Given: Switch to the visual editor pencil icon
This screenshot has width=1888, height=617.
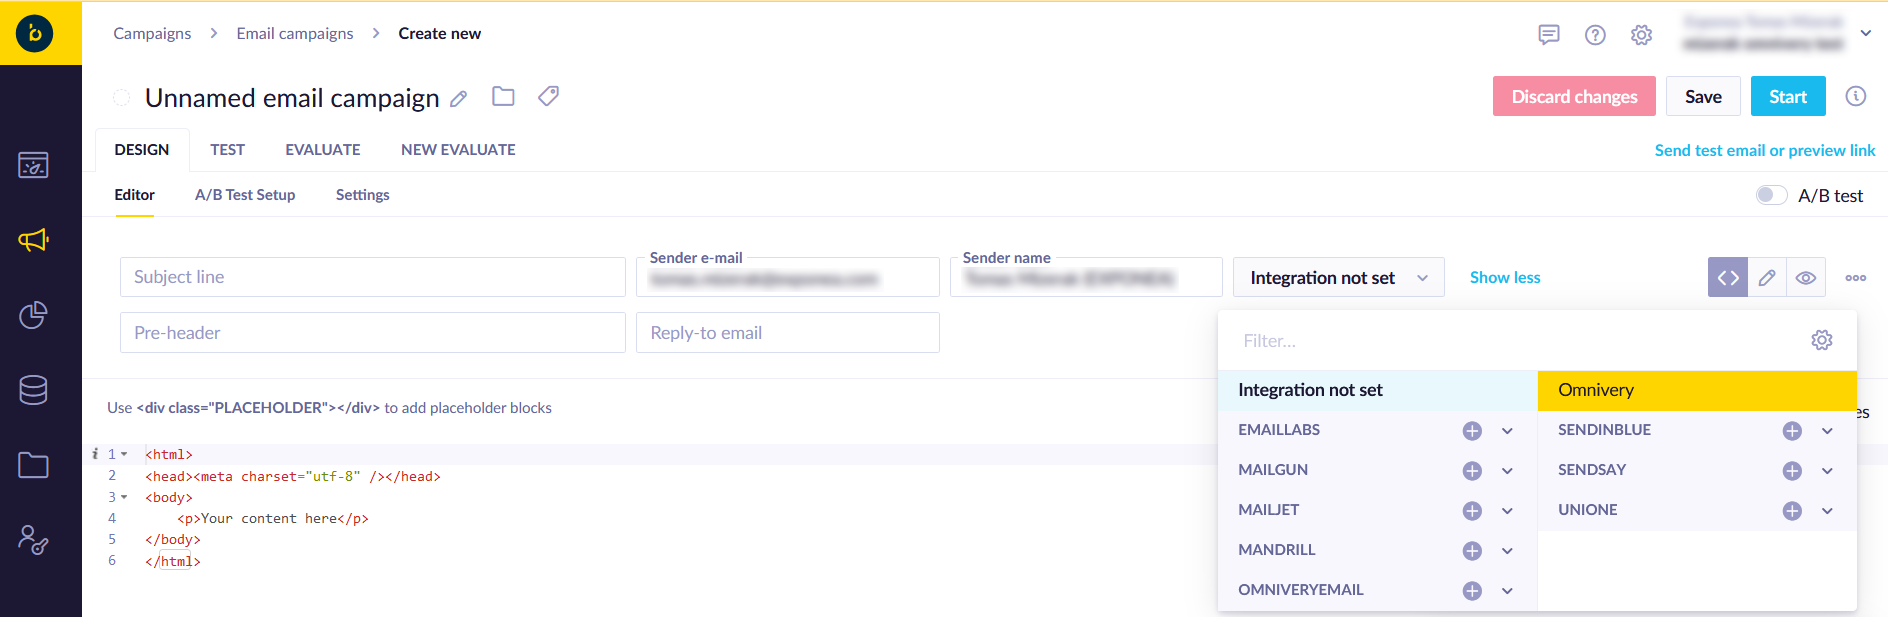Looking at the screenshot, I should (1767, 278).
